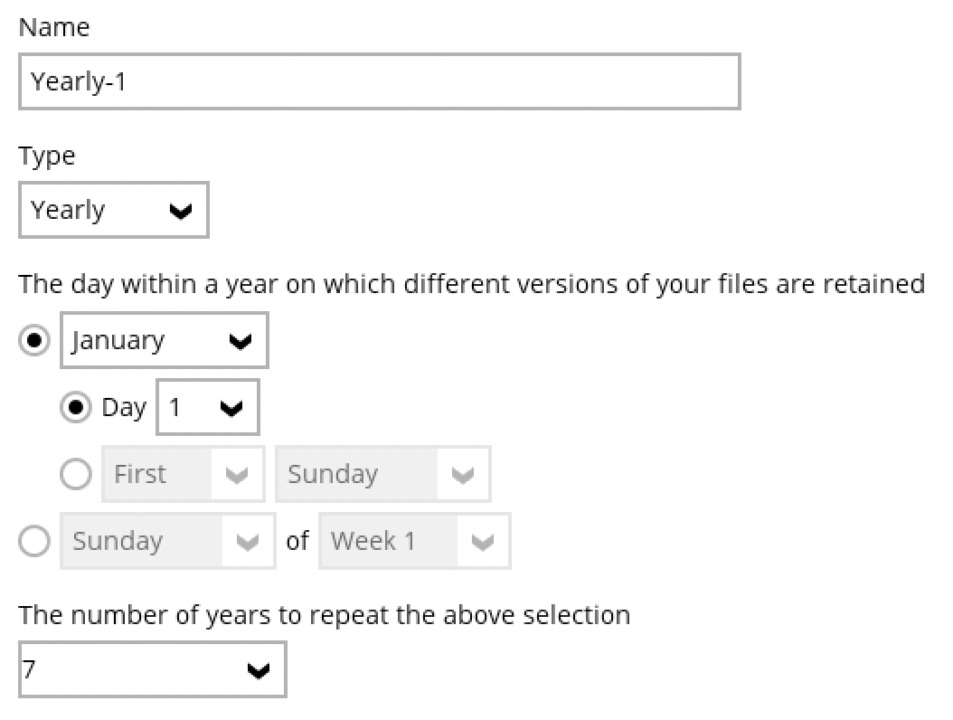Open the number of years dropdown showing 7

click(x=152, y=670)
